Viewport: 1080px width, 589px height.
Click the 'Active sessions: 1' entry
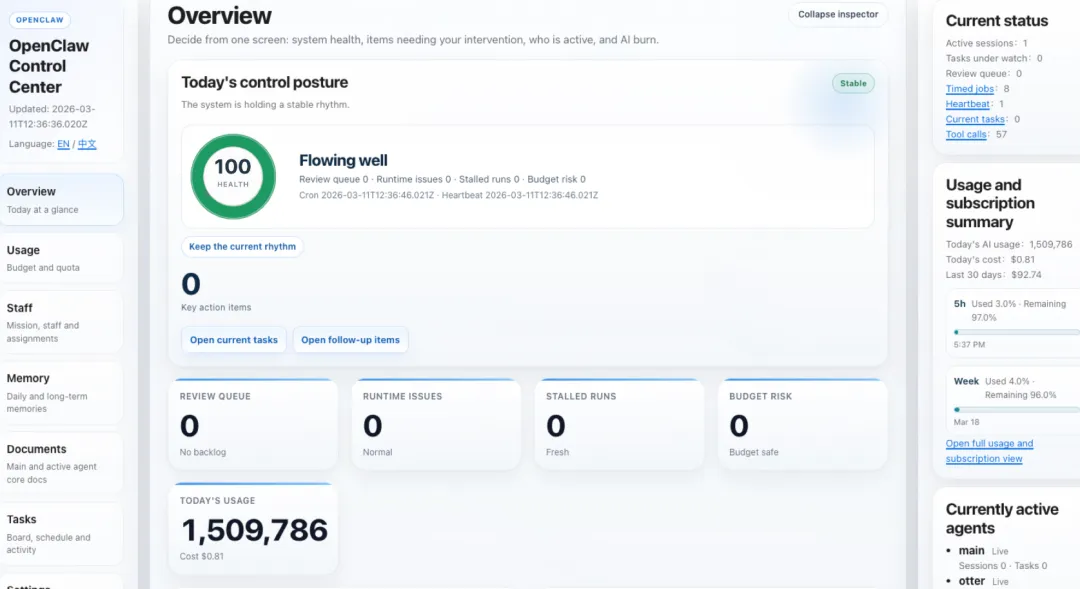pos(986,43)
